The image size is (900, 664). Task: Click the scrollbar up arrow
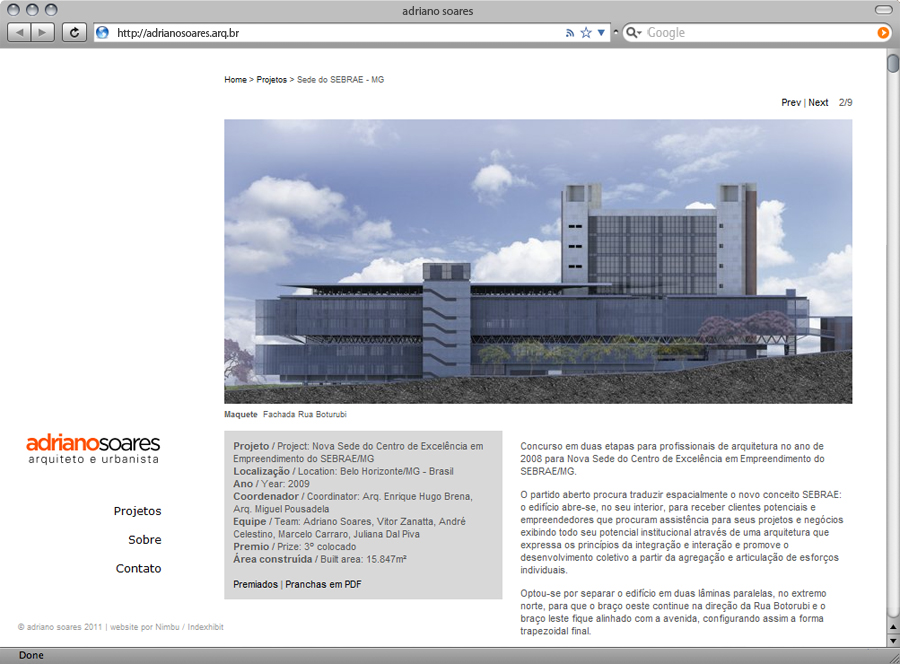[x=893, y=626]
